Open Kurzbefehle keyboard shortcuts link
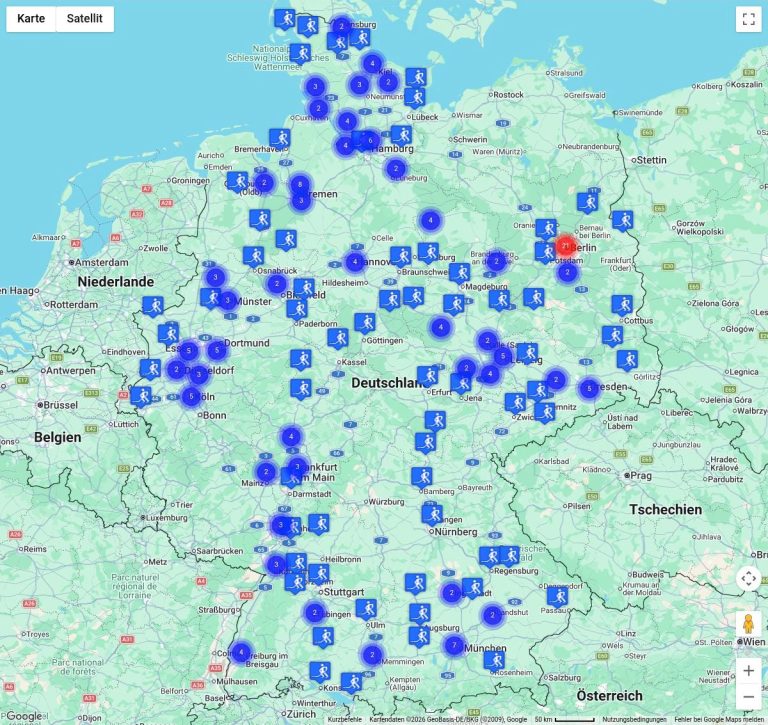768x725 pixels. pyautogui.click(x=345, y=720)
